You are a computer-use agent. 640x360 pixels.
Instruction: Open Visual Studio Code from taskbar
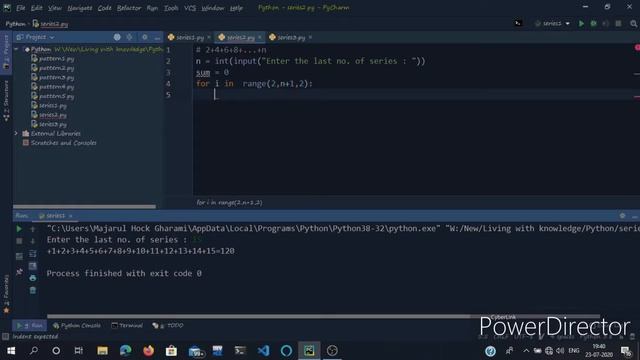pos(263,351)
